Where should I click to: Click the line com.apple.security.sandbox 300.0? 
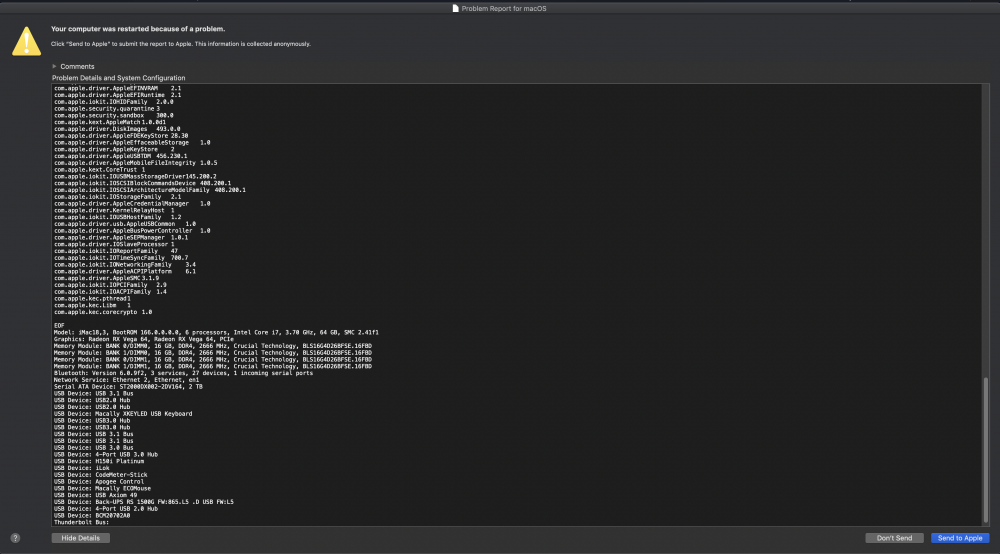[x=114, y=115]
